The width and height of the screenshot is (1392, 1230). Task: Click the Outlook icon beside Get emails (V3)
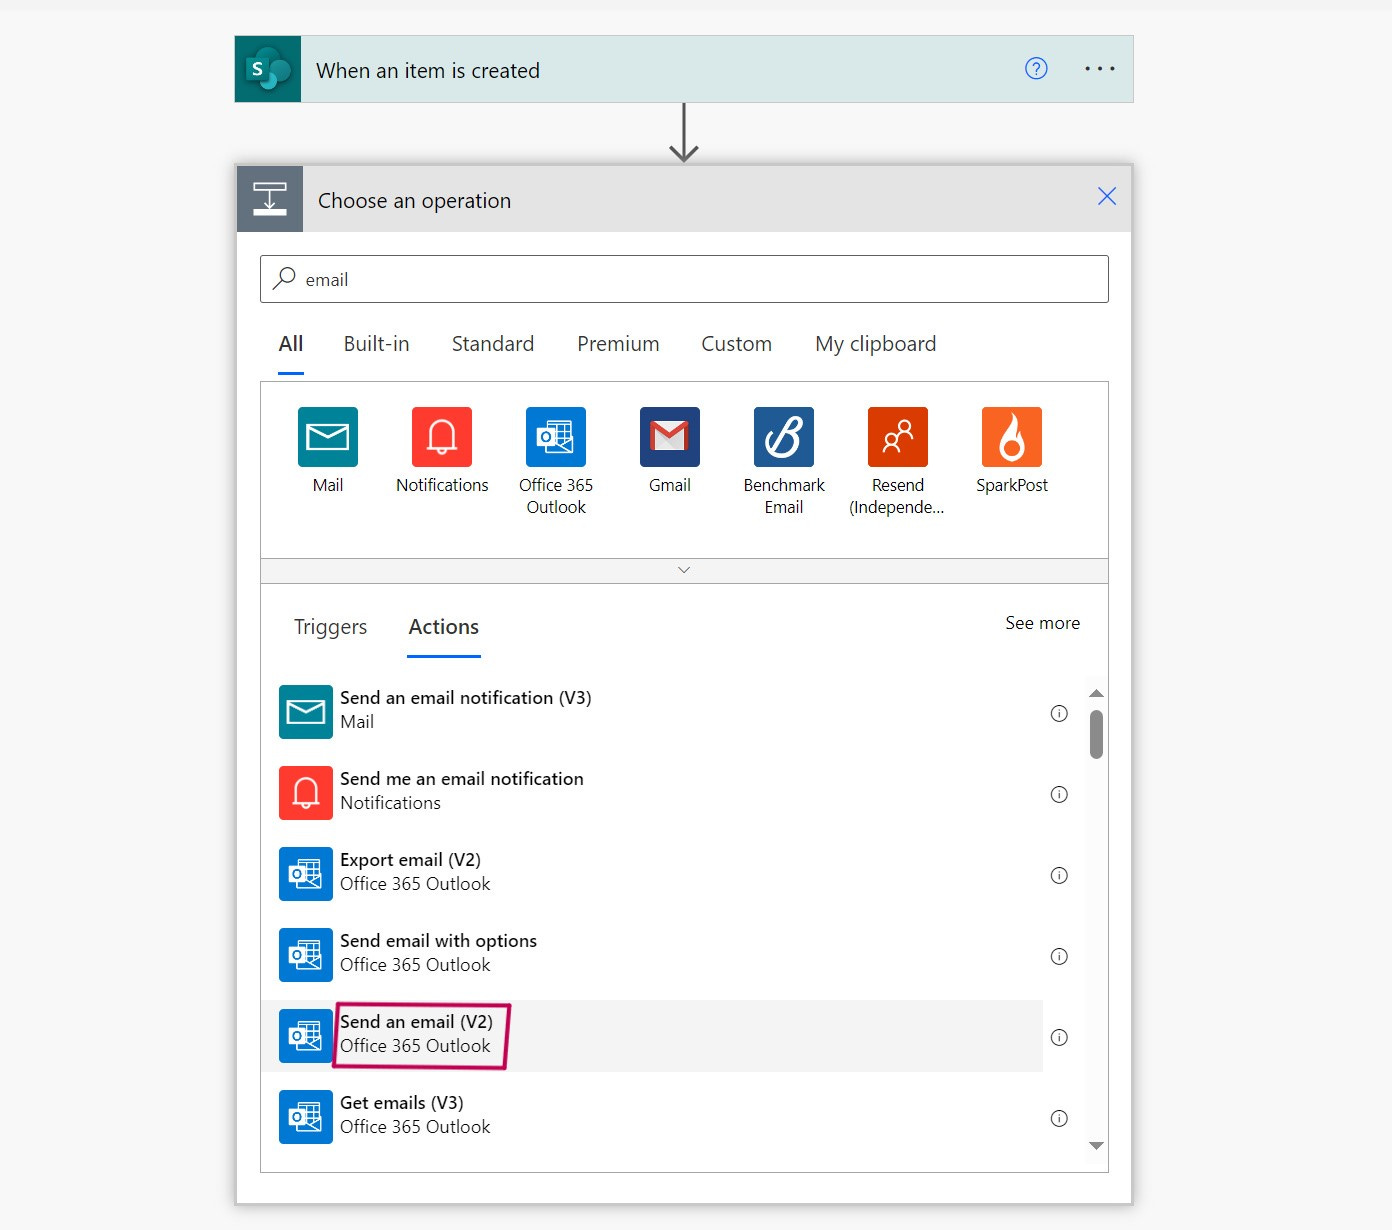(306, 1117)
